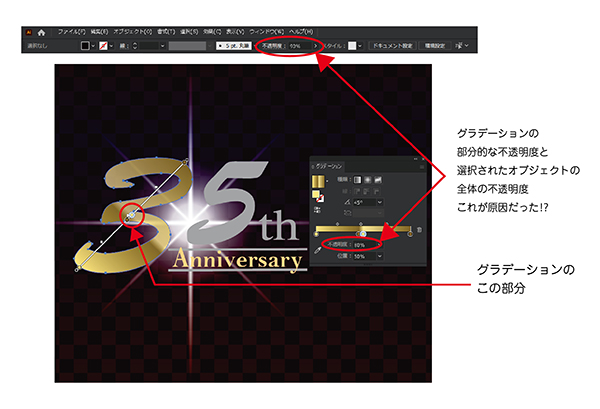Open the ファイル(F) menu
Viewport: 600px width, 409px height.
[71, 32]
